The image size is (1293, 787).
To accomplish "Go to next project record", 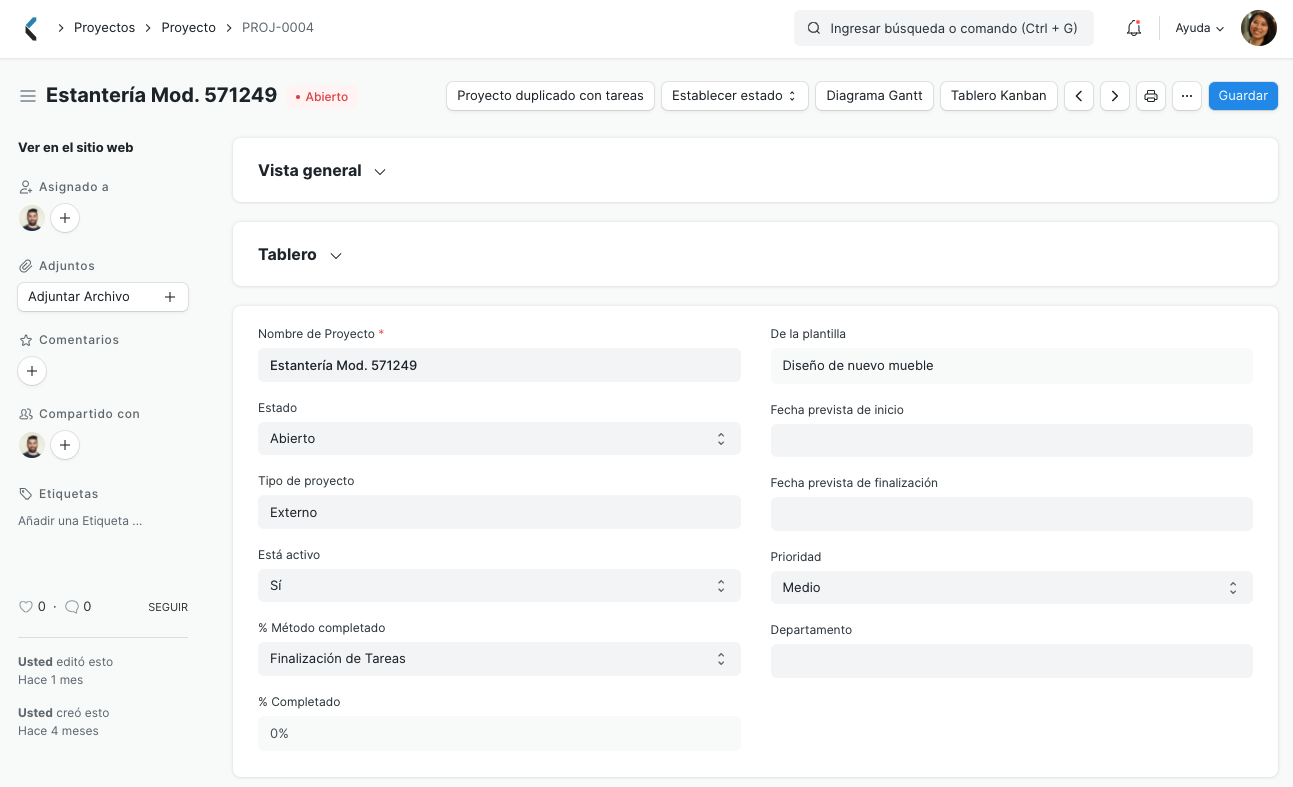I will coord(1115,96).
